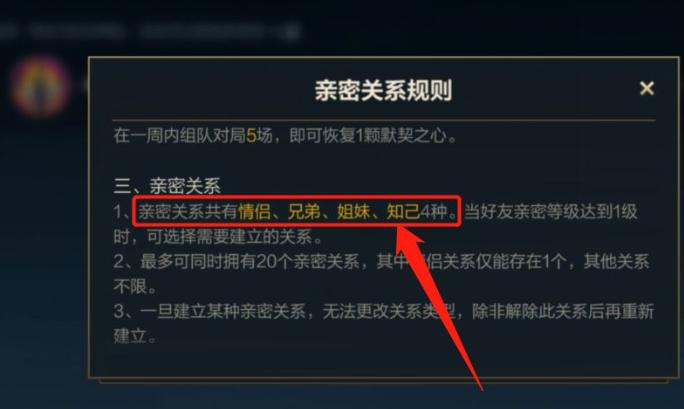Click the text 其他关系 in rule 2
This screenshot has width=684, height=409.
pos(616,262)
